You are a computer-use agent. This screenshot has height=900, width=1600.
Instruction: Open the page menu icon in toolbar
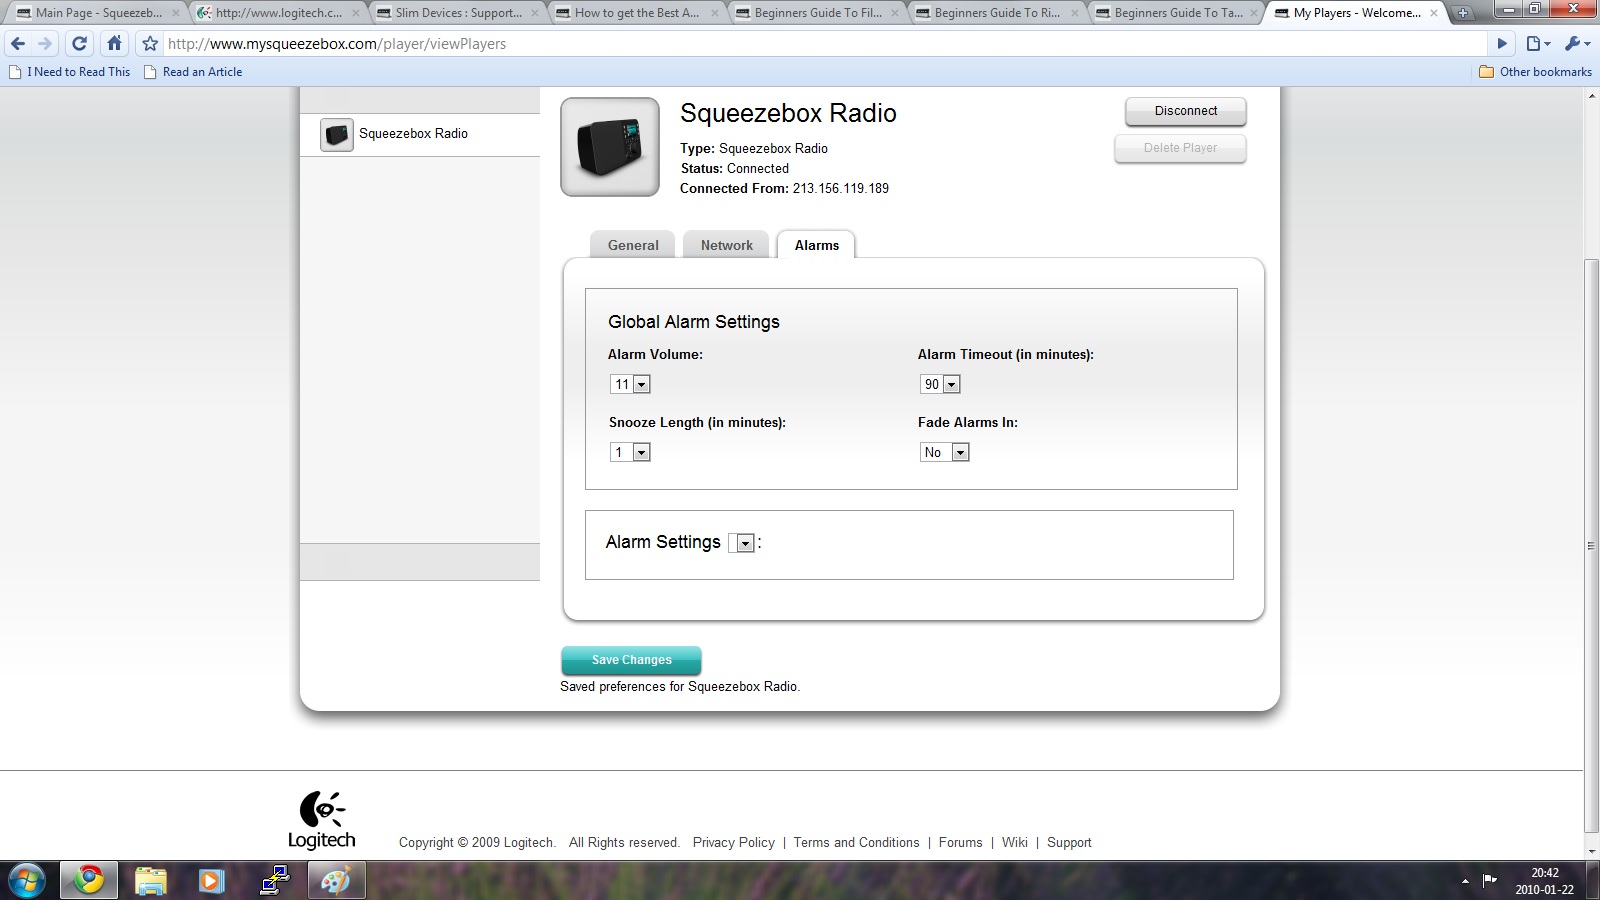click(x=1537, y=44)
